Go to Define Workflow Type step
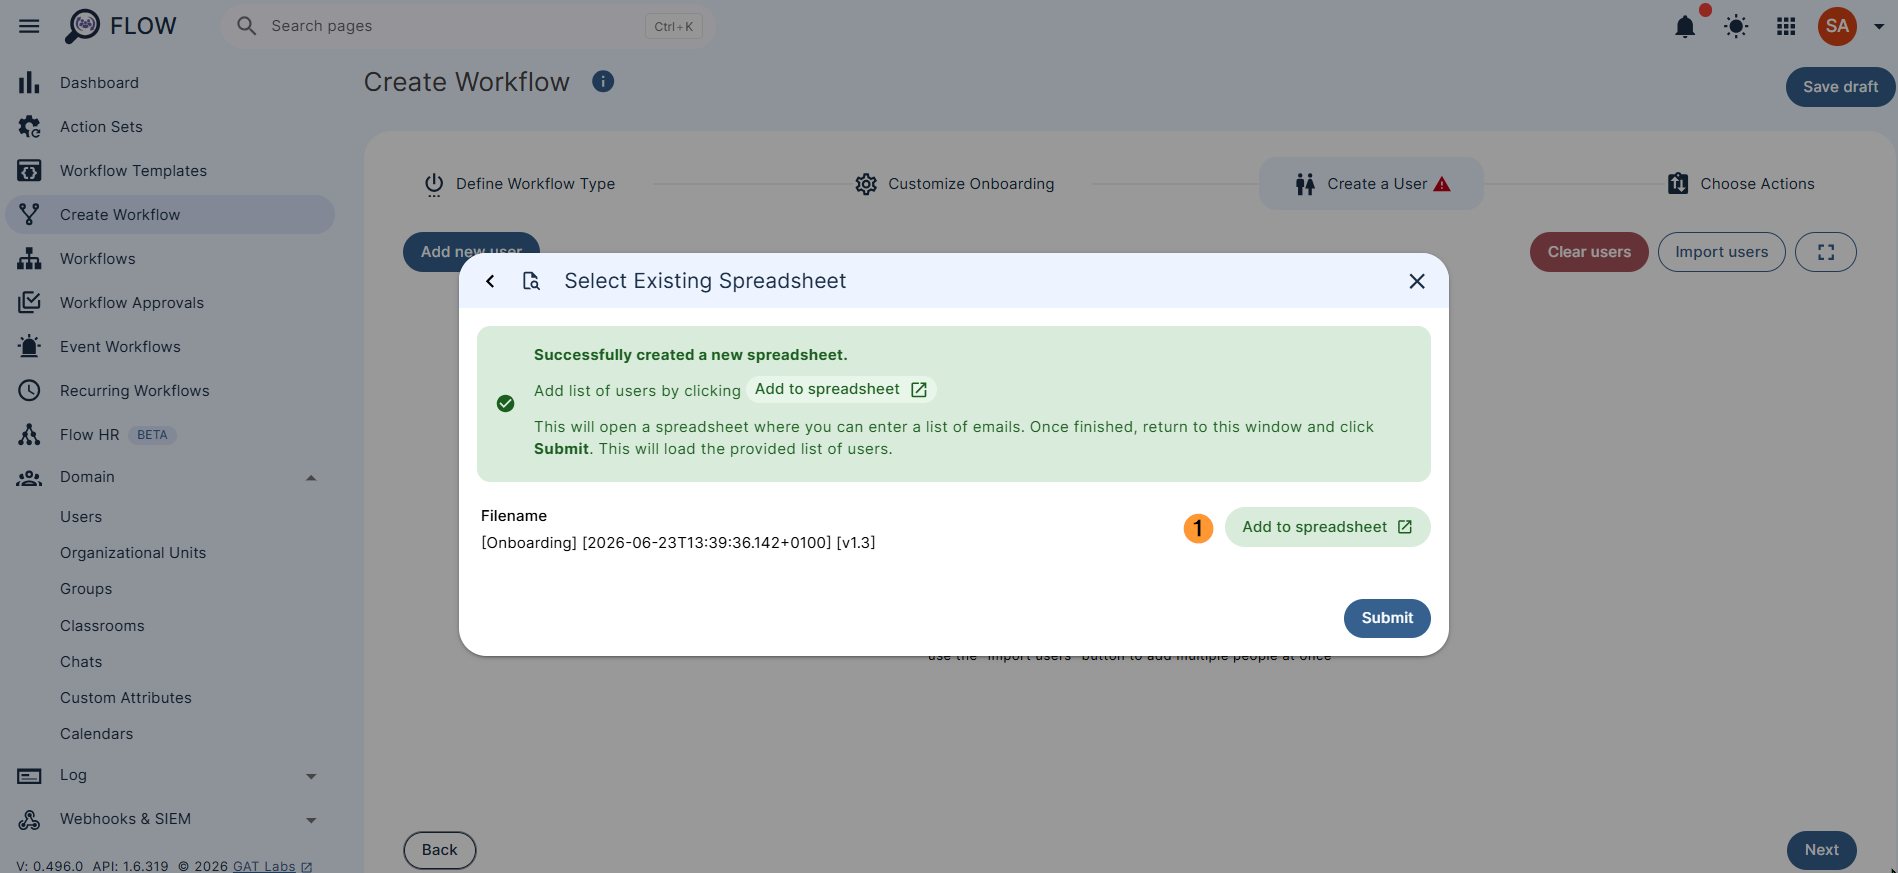 (x=520, y=184)
